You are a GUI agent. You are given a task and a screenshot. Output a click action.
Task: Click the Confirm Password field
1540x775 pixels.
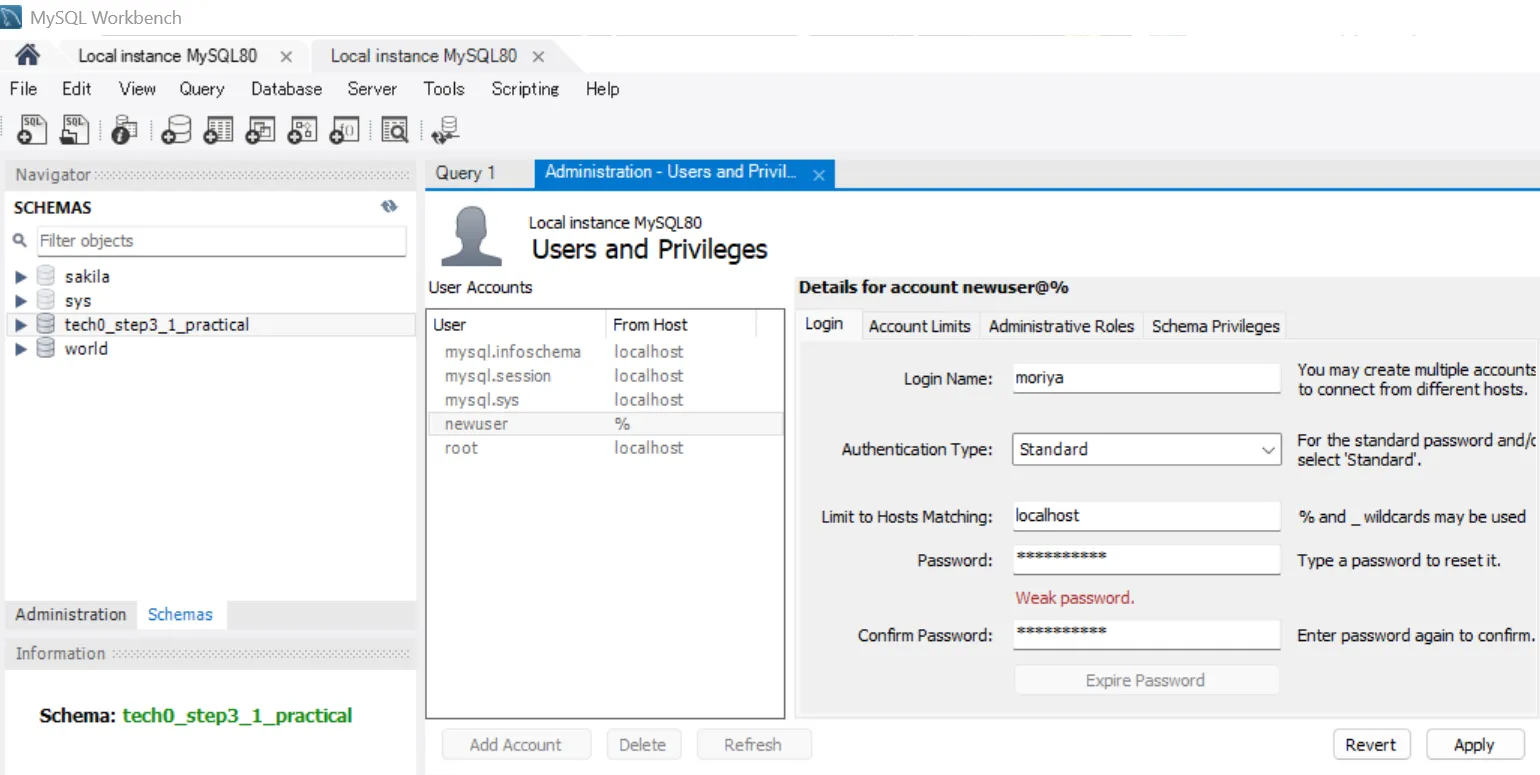click(x=1146, y=635)
